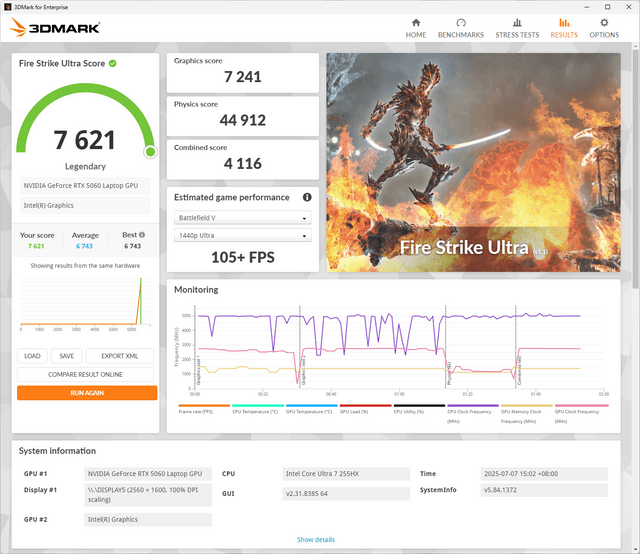Click the Show details link

316,539
